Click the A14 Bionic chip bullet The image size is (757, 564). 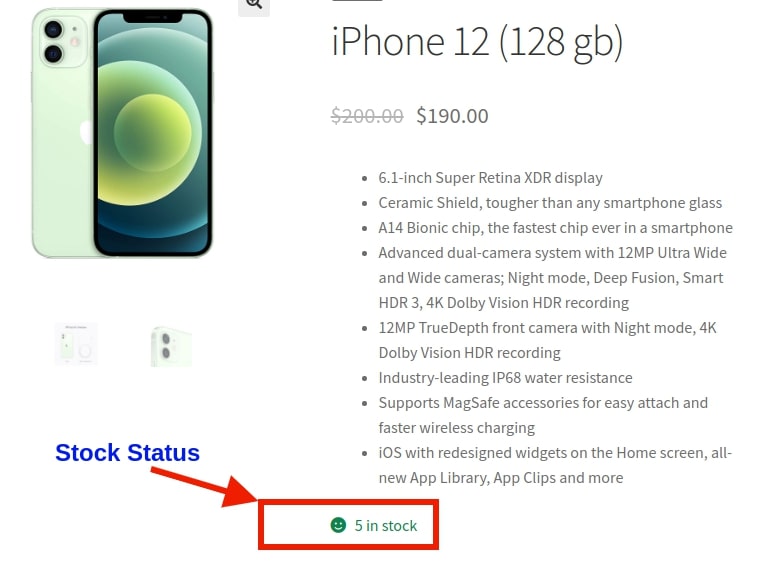(x=555, y=228)
